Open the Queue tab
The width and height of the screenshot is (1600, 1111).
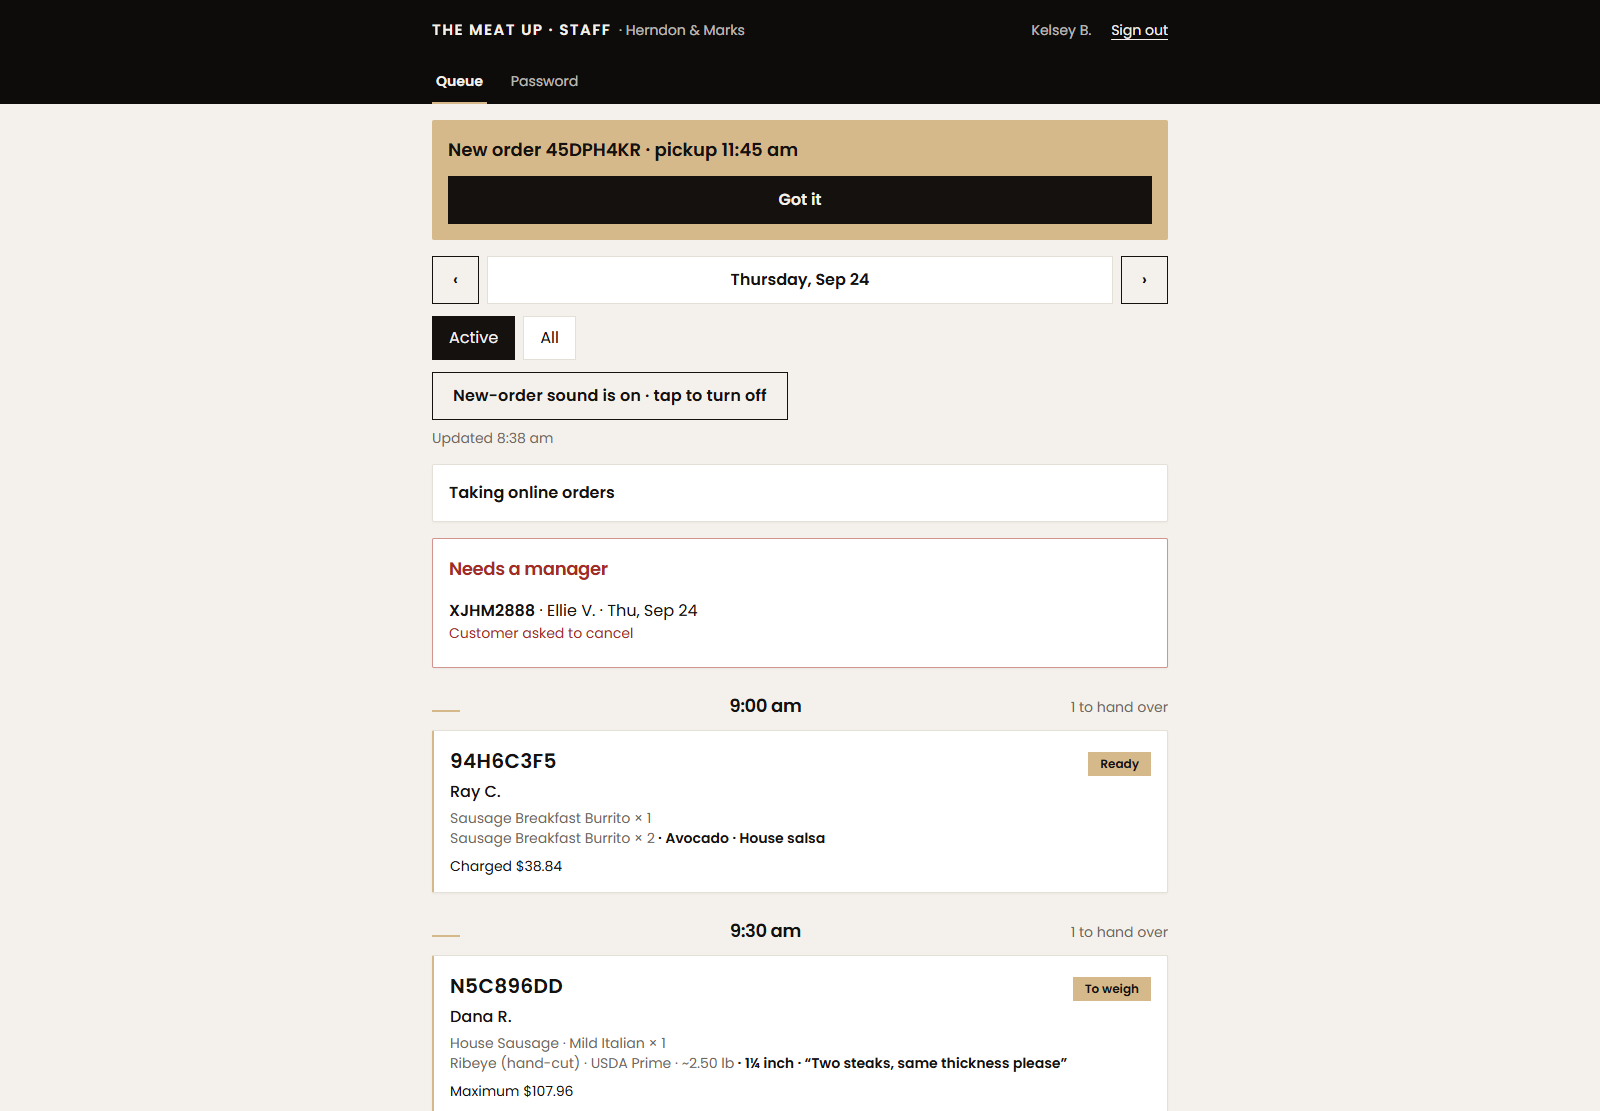pyautogui.click(x=459, y=81)
